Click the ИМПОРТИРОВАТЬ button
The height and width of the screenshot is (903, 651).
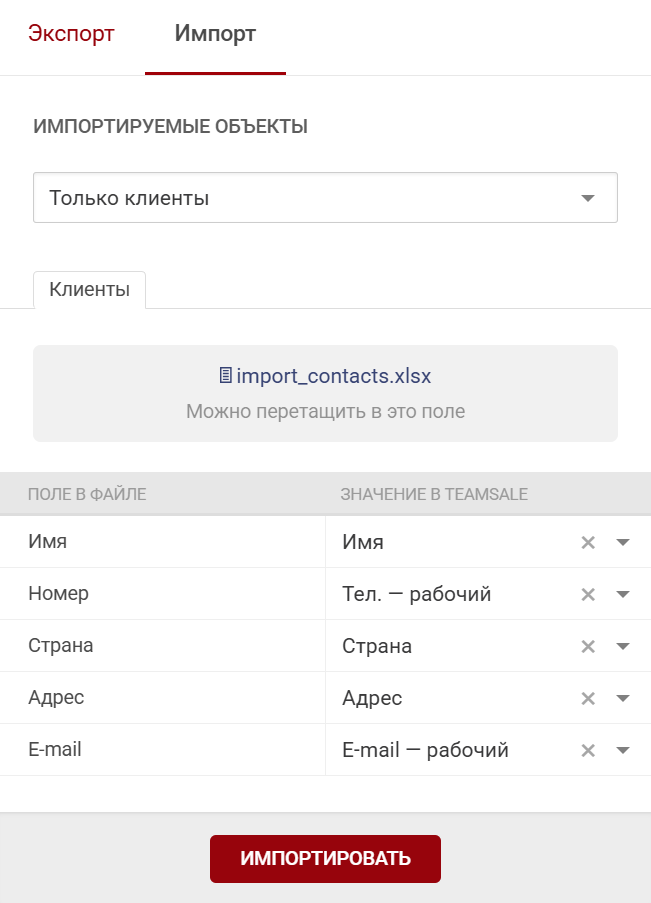coord(326,859)
